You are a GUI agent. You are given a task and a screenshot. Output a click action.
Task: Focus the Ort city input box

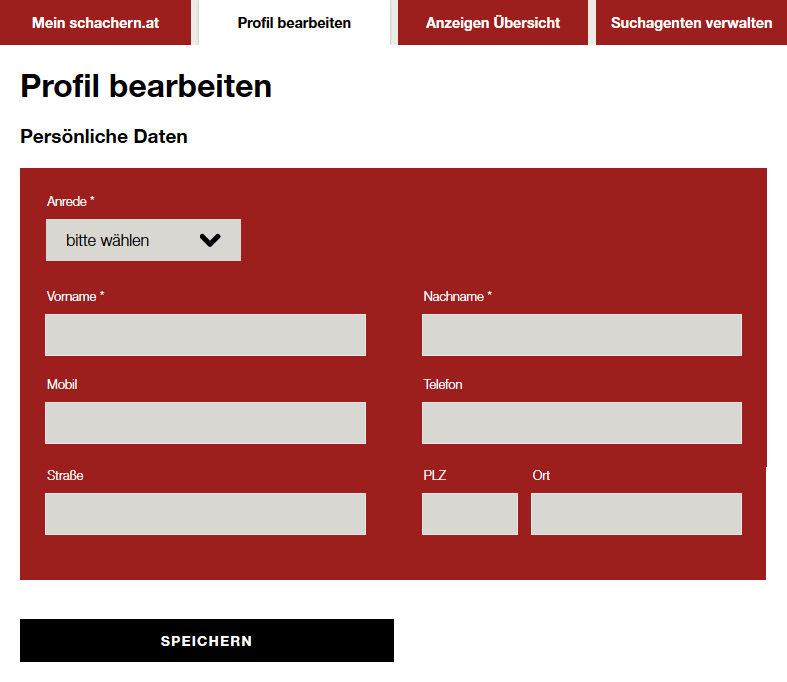636,514
